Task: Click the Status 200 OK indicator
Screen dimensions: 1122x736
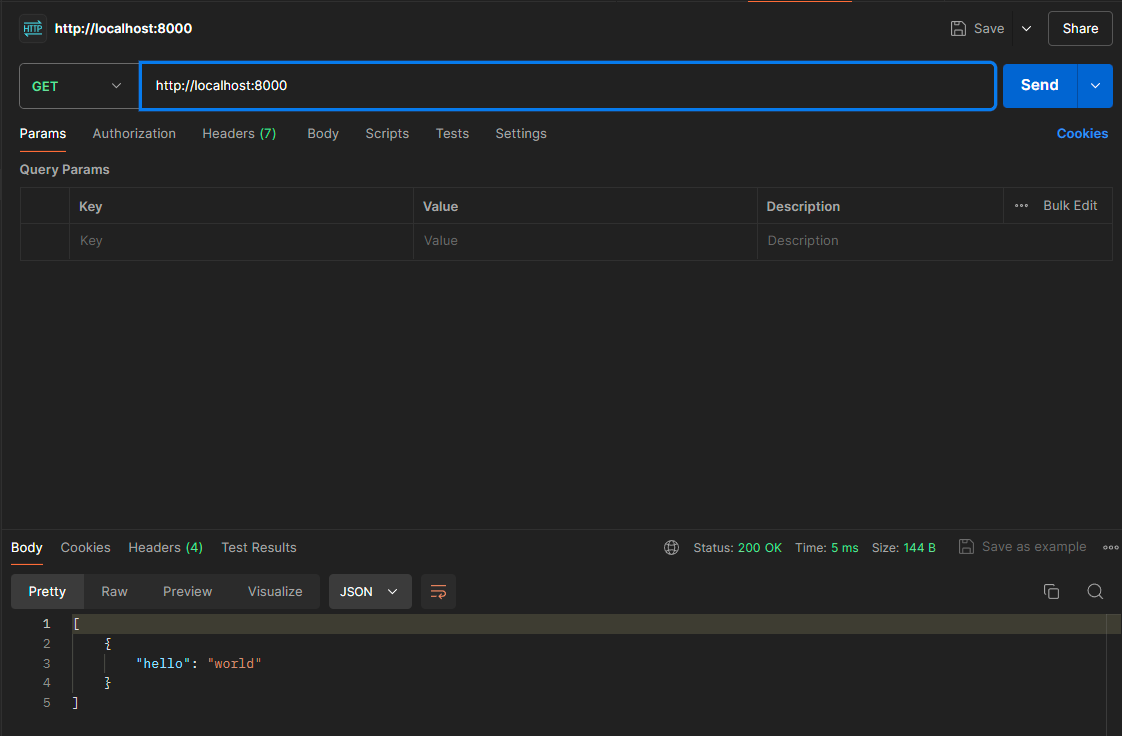Action: [x=737, y=548]
